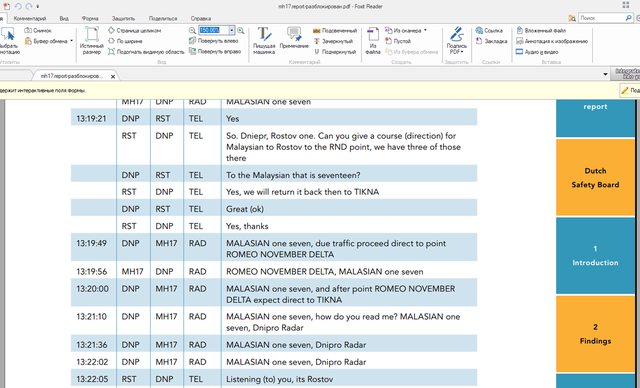
Task: Click the Поиск search field
Action: tap(602, 18)
